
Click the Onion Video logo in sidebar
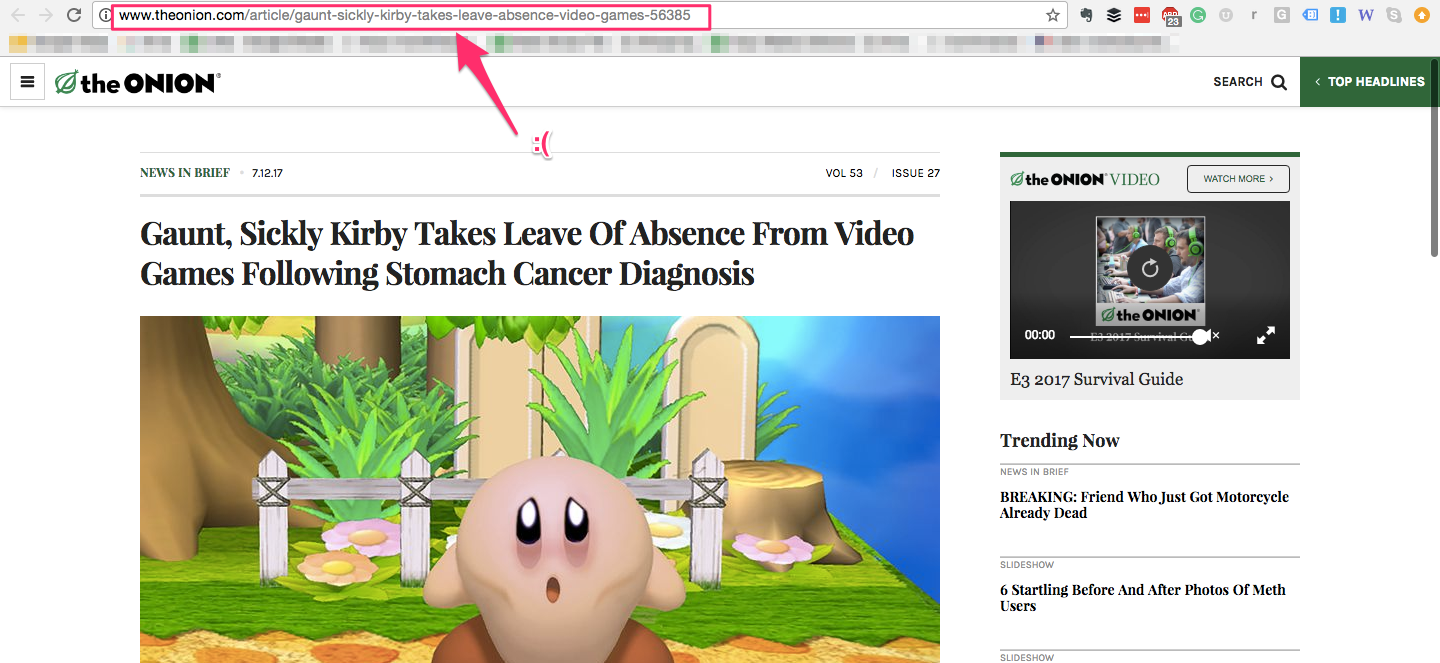click(x=1085, y=179)
